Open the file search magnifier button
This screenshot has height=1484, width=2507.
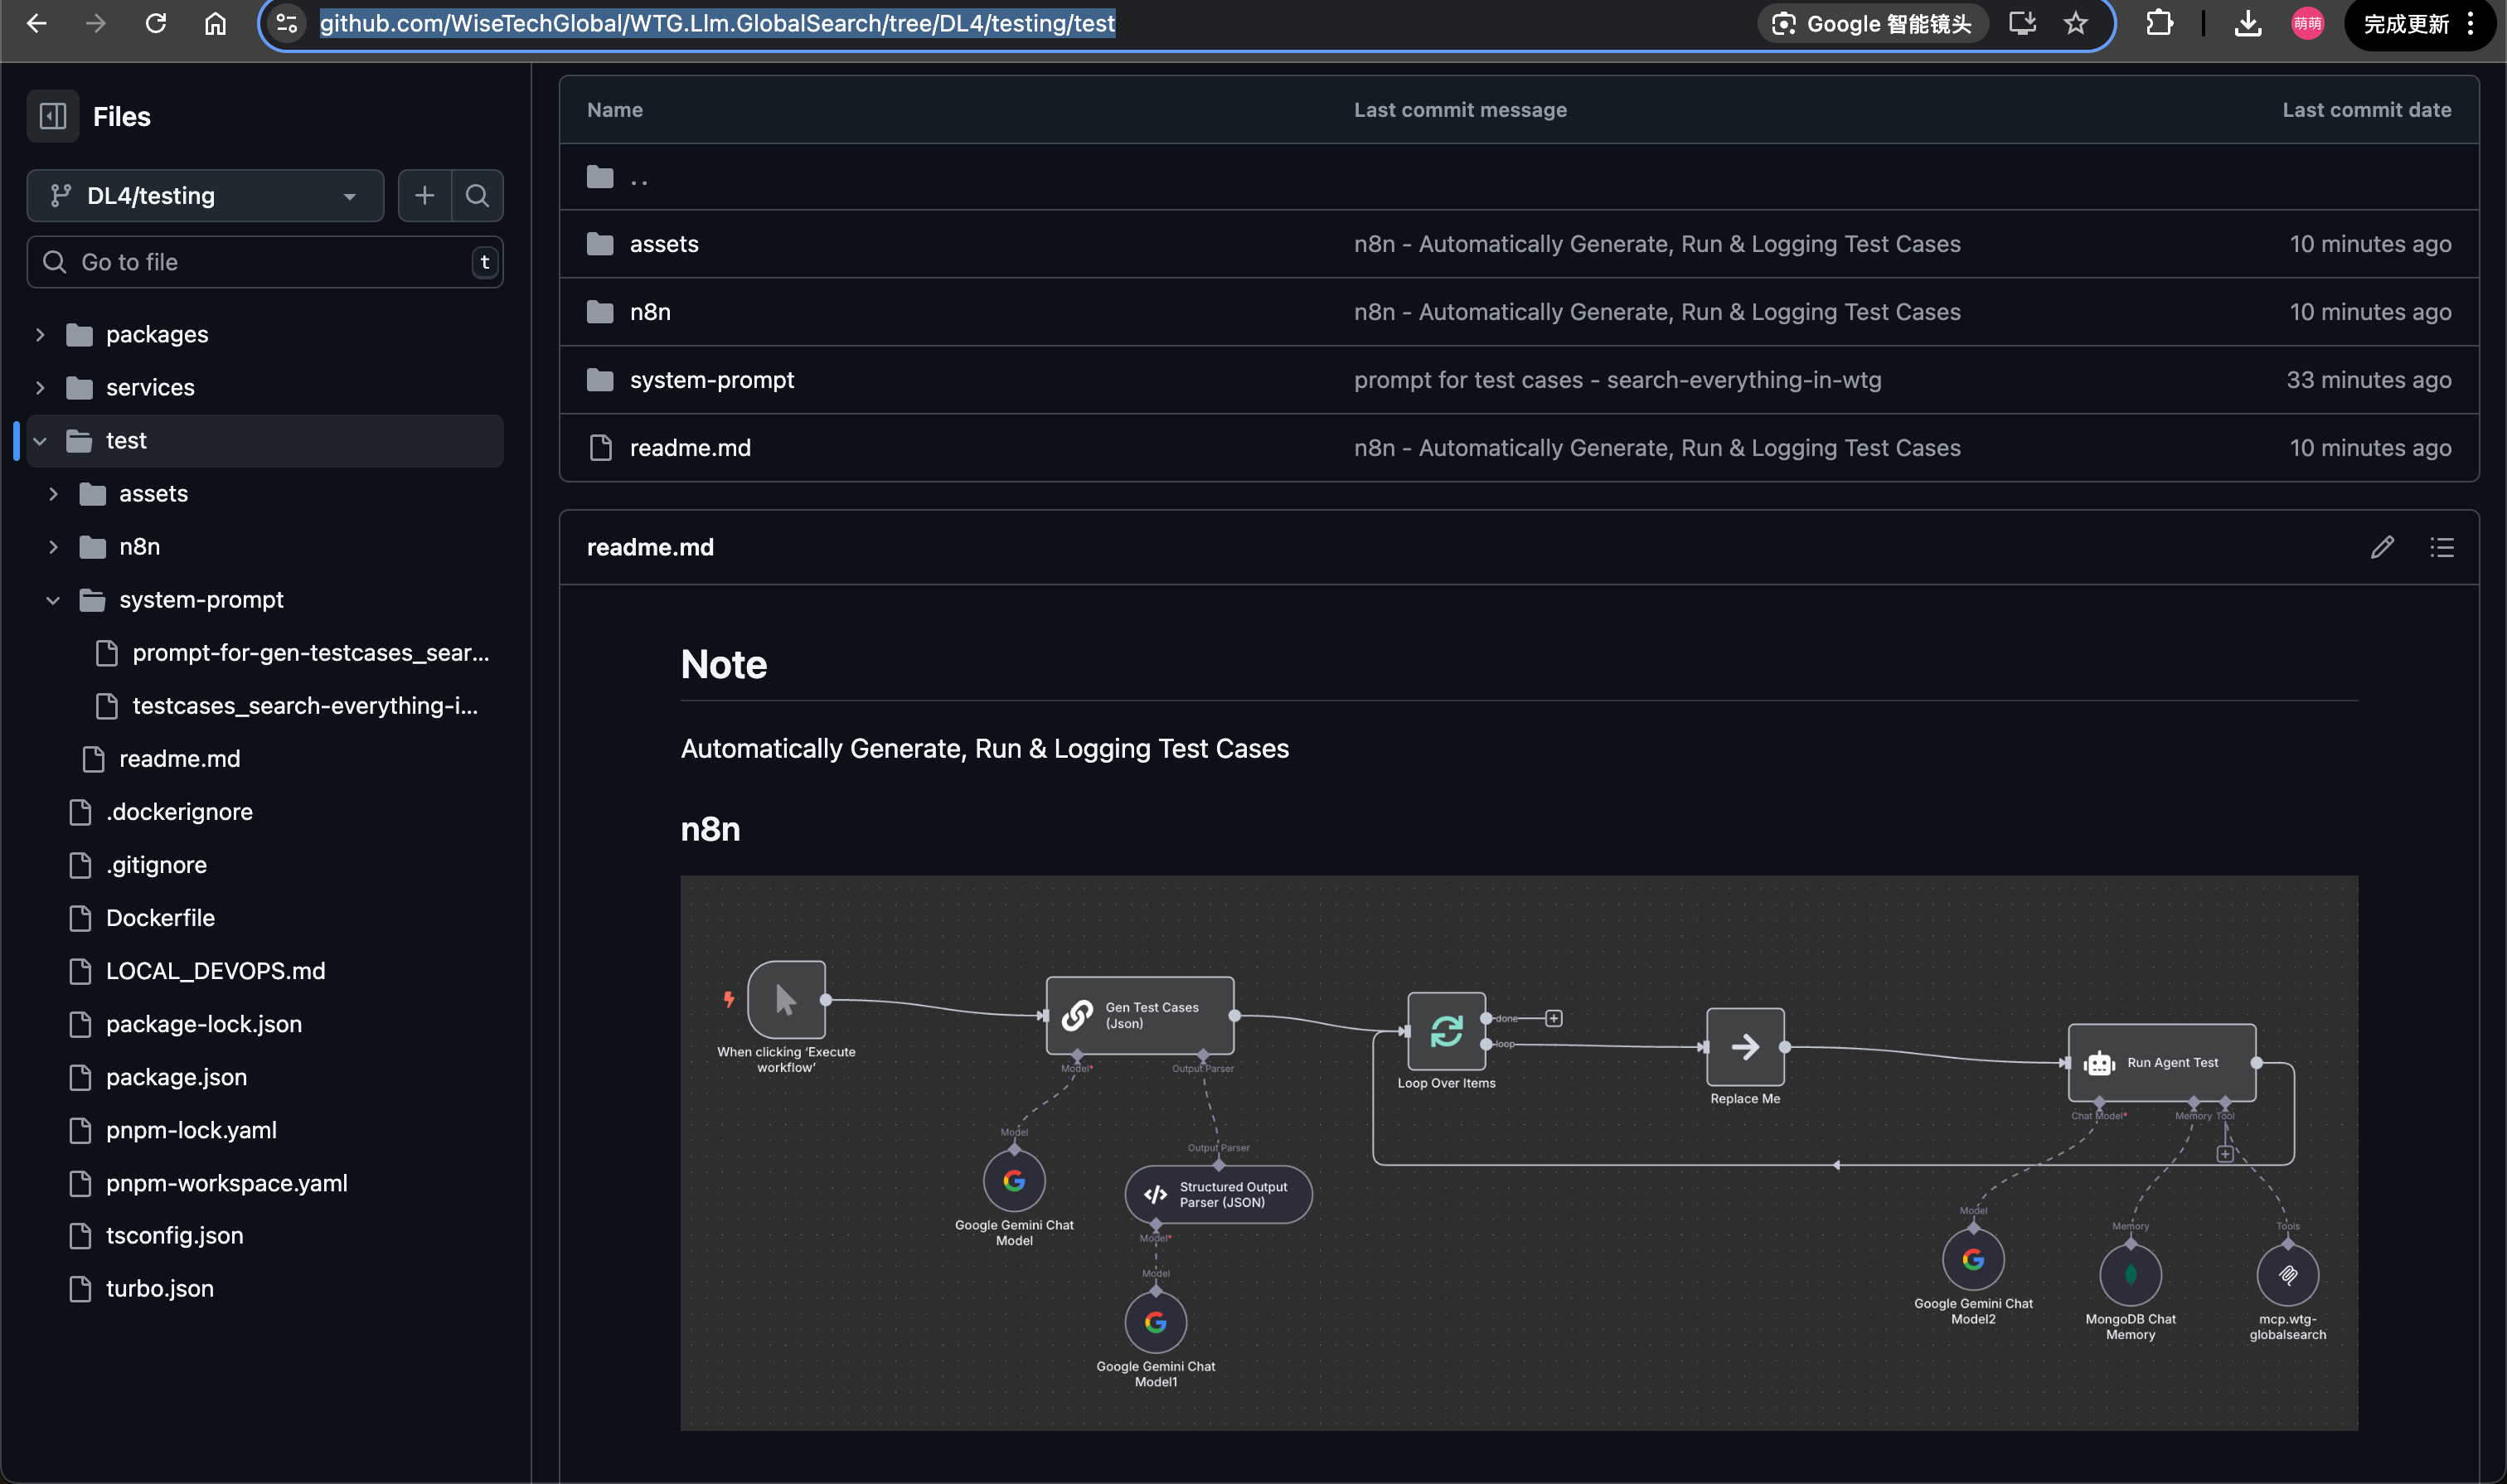pyautogui.click(x=477, y=195)
